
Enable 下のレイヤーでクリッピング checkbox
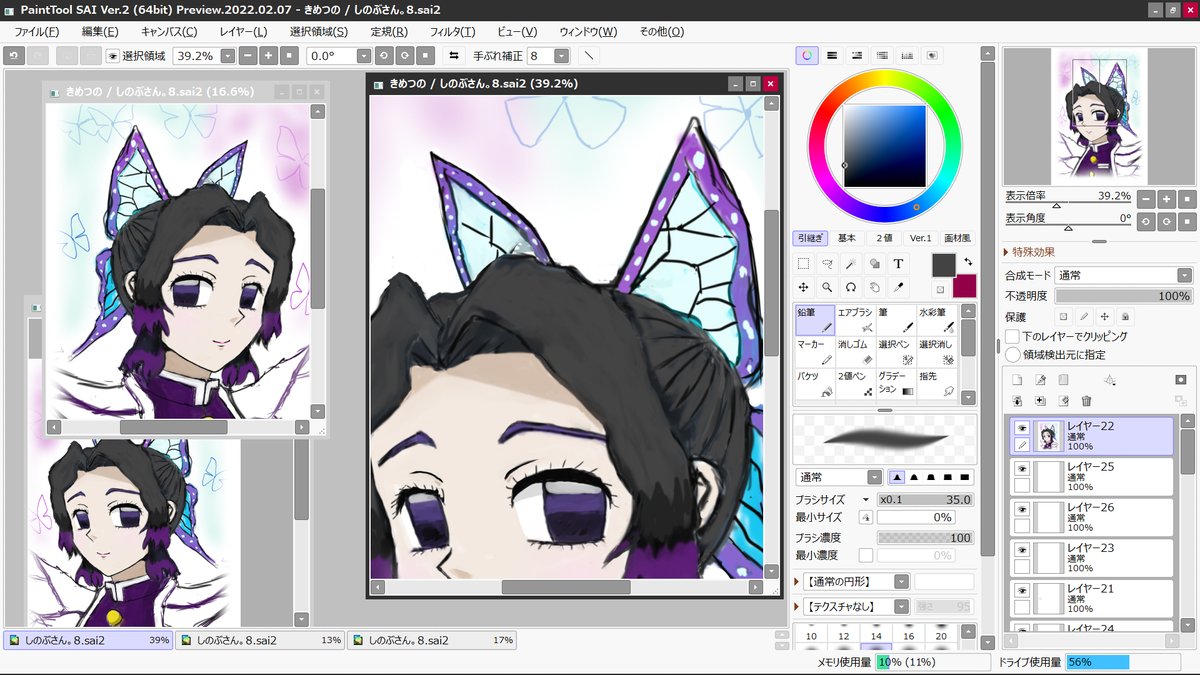(x=1013, y=337)
